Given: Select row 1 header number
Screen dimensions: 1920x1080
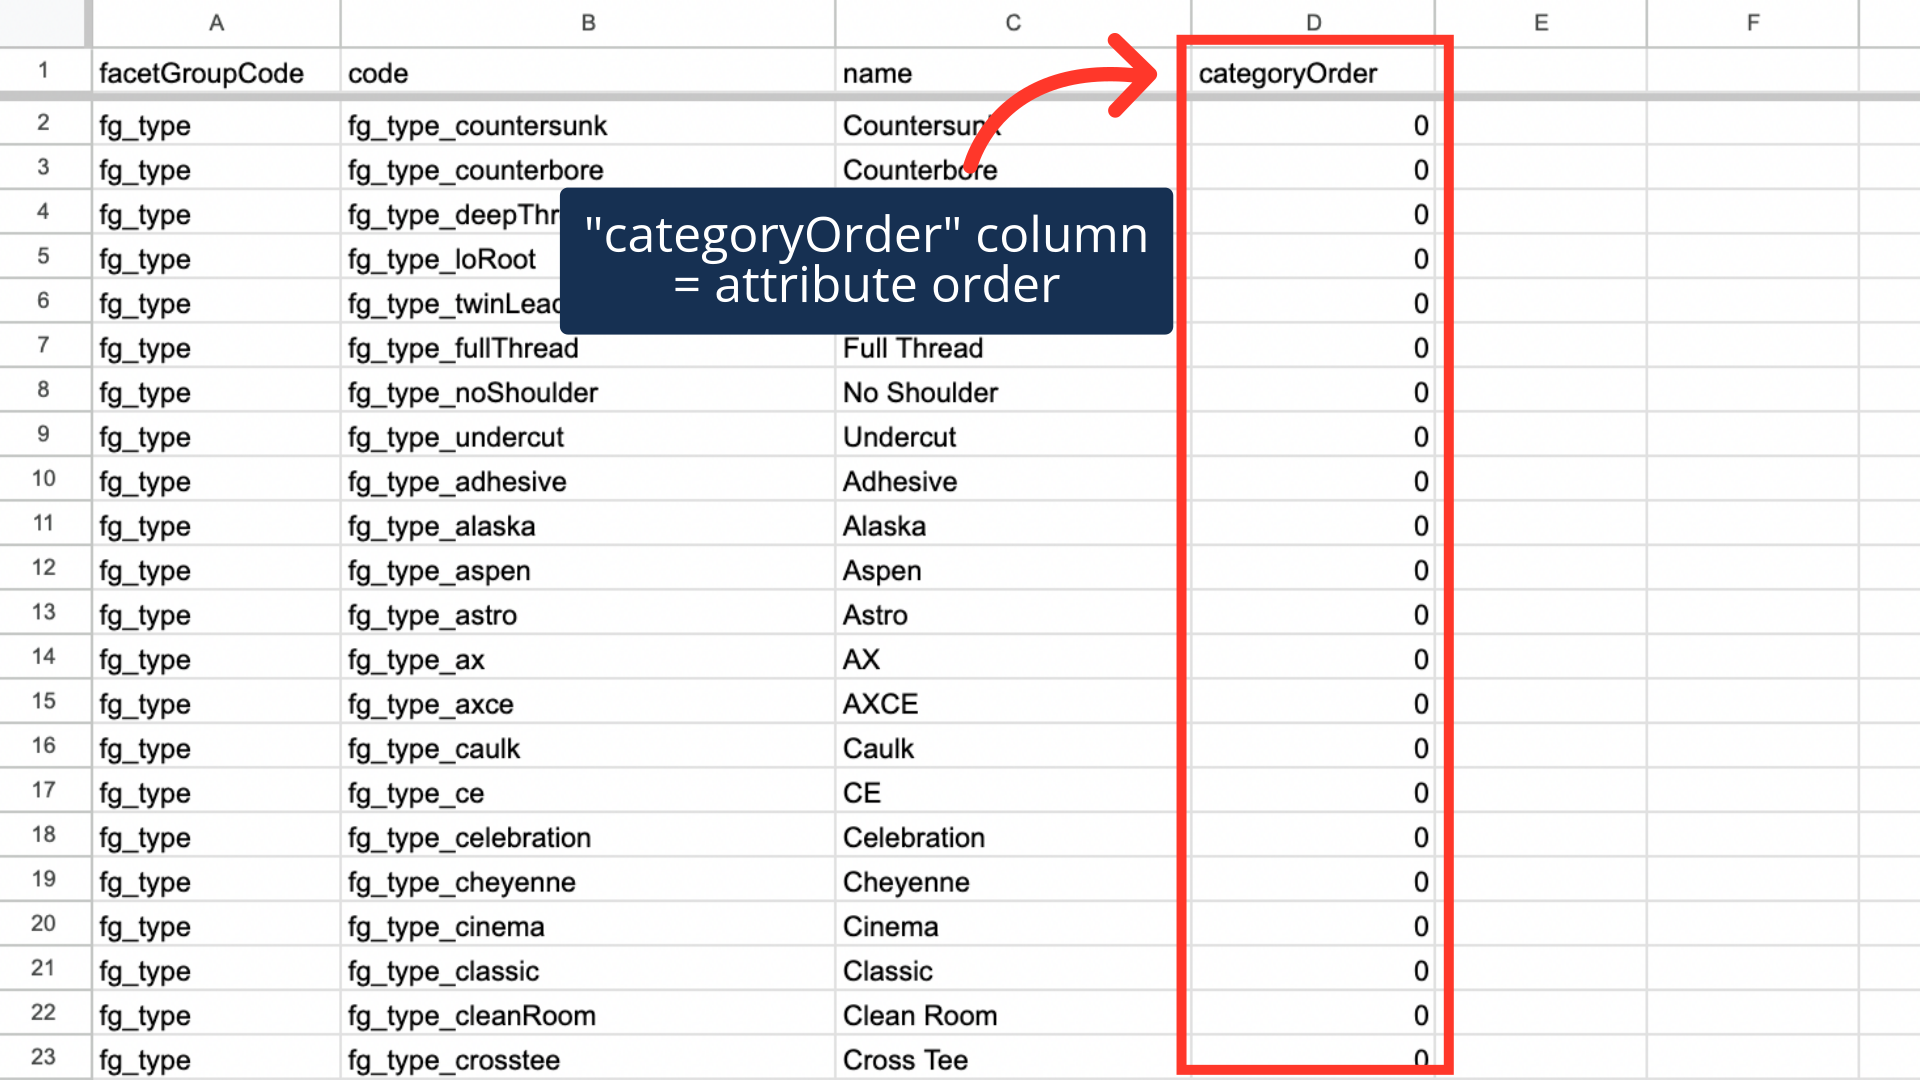Looking at the screenshot, I should click(43, 71).
